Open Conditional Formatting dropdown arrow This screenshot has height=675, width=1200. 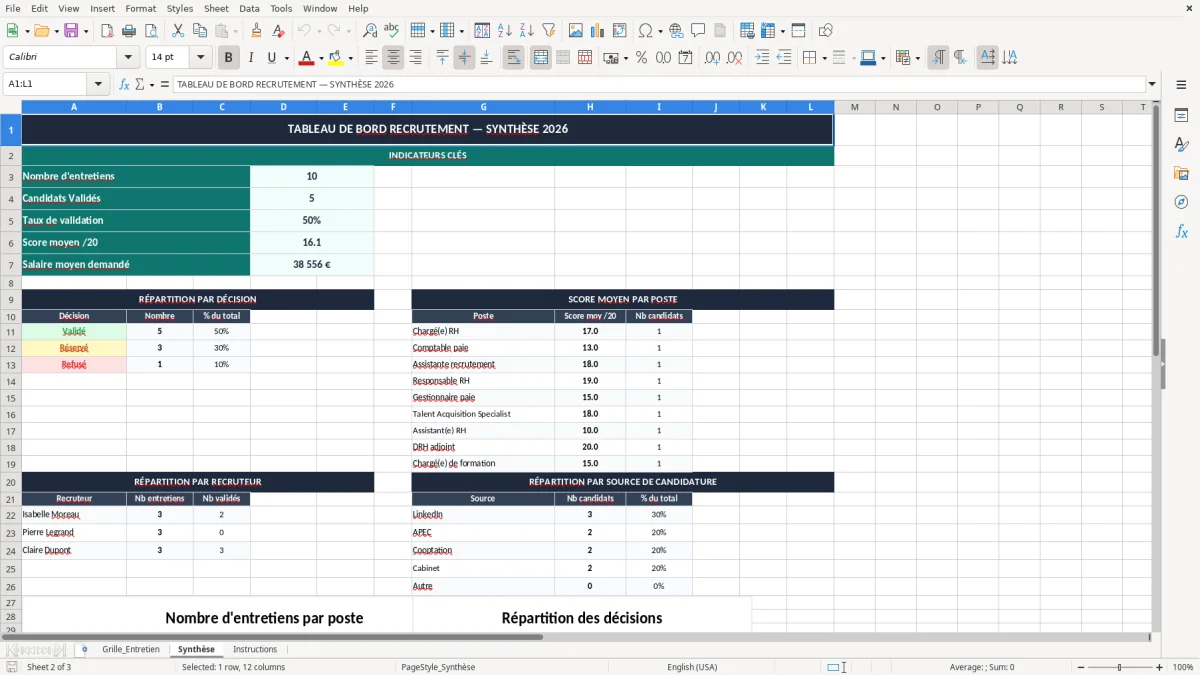click(917, 58)
